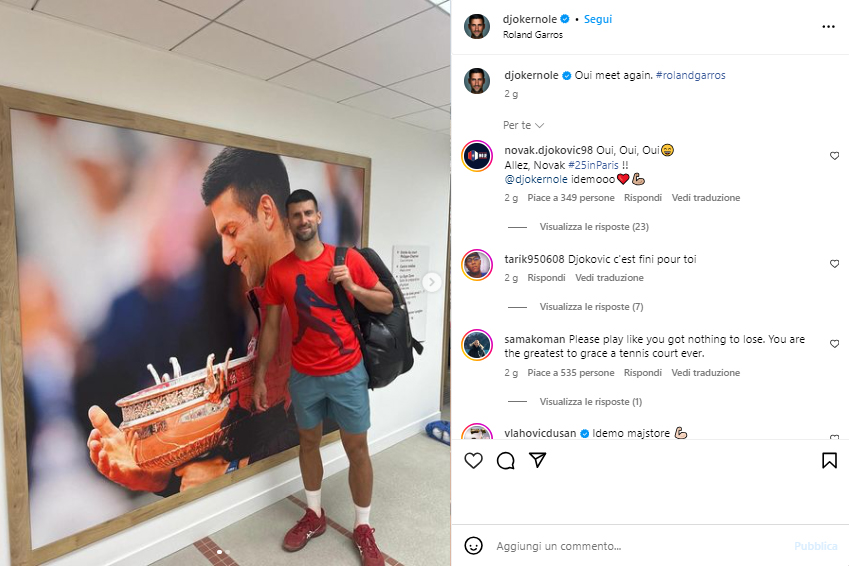Like tarik950608's comment
The width and height of the screenshot is (849, 566).
834,264
